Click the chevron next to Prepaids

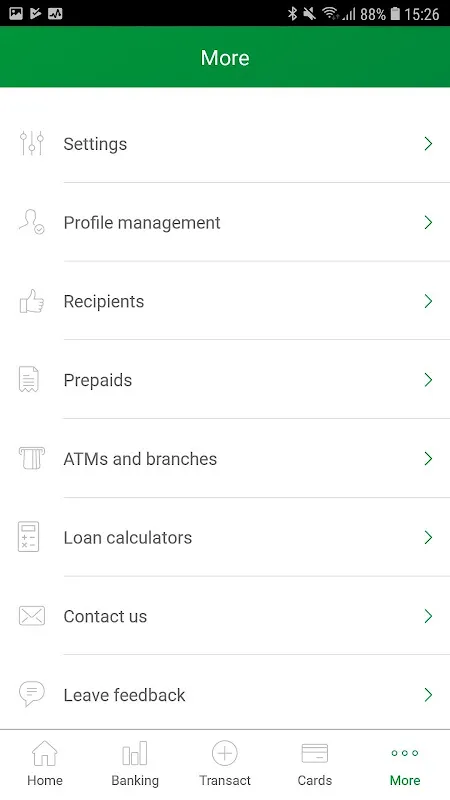tap(428, 380)
